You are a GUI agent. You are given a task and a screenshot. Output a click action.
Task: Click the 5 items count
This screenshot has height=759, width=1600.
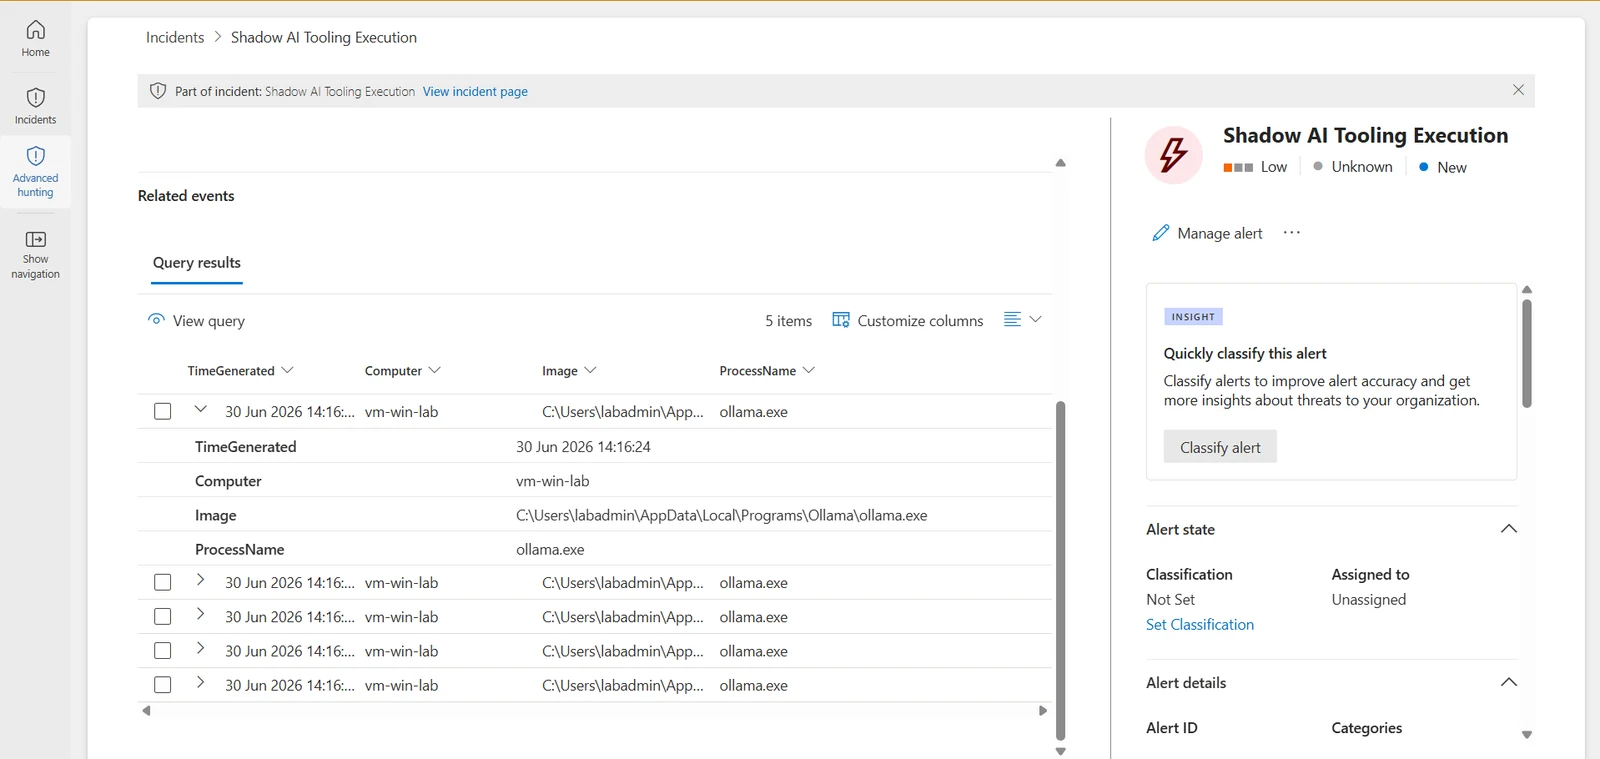click(789, 321)
